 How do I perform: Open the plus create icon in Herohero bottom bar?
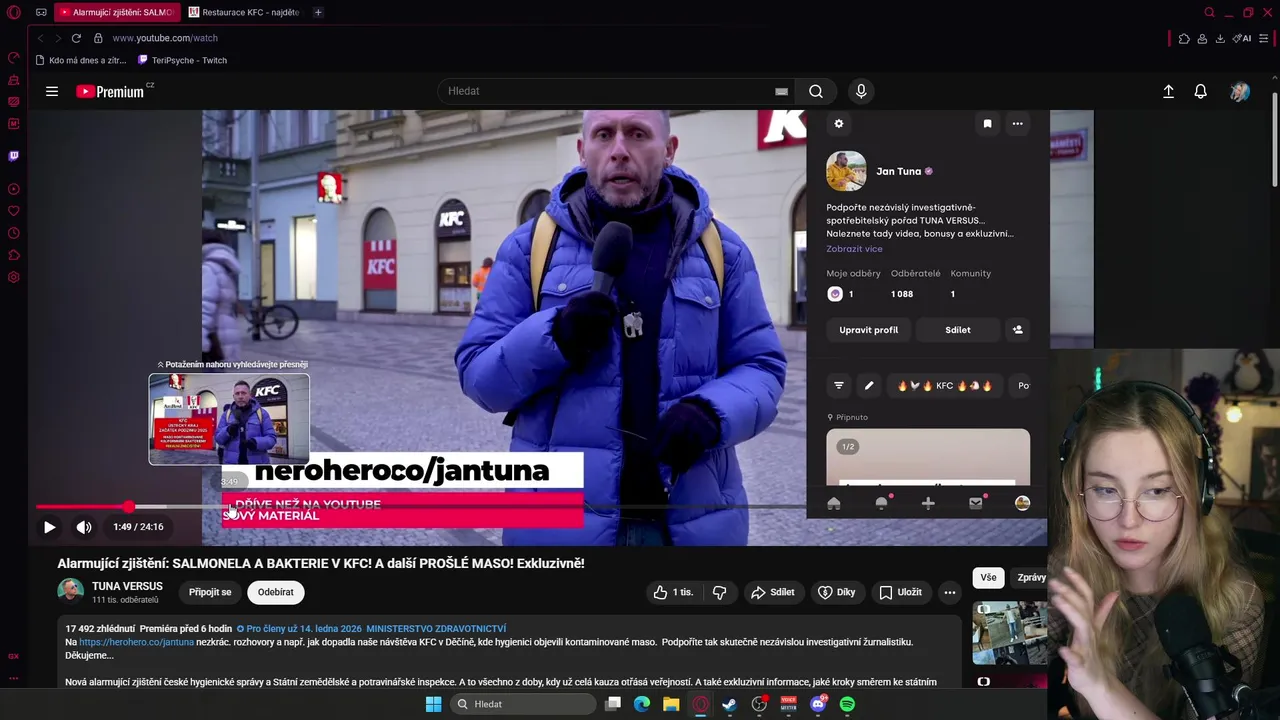[x=928, y=503]
